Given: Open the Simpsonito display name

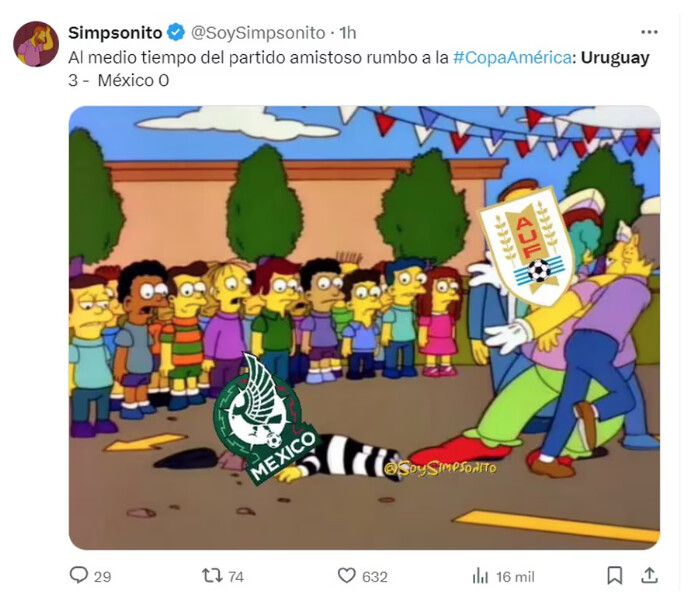Looking at the screenshot, I should [x=115, y=33].
